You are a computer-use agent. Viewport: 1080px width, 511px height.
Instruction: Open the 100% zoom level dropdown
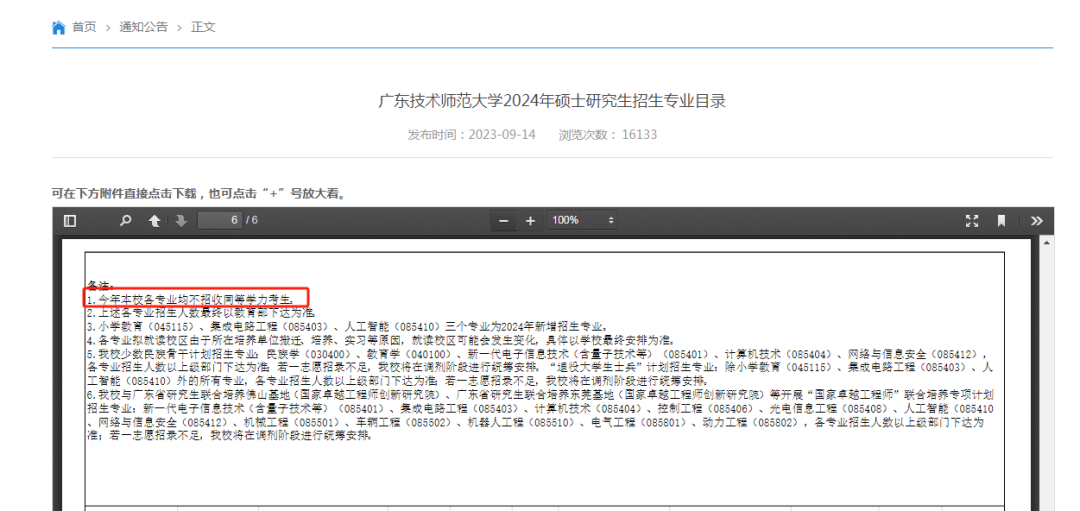pos(582,220)
